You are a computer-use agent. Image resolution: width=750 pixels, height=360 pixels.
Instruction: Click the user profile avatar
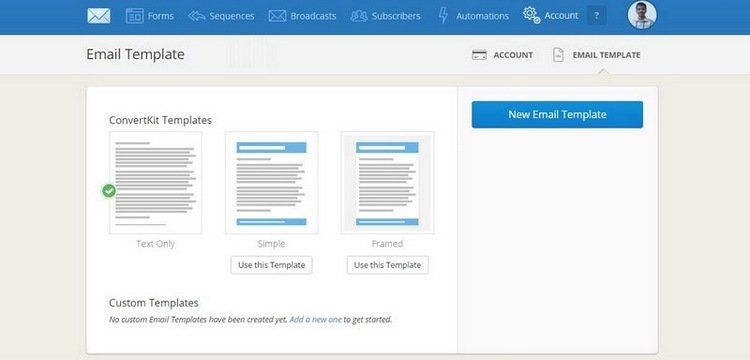coord(642,15)
